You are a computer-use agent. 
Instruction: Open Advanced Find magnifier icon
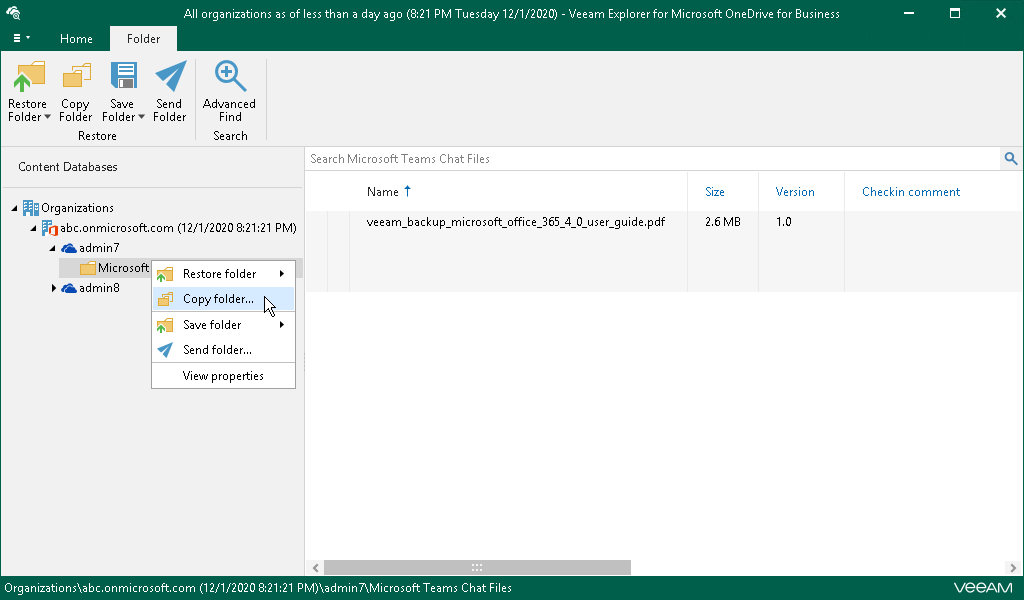coord(230,76)
